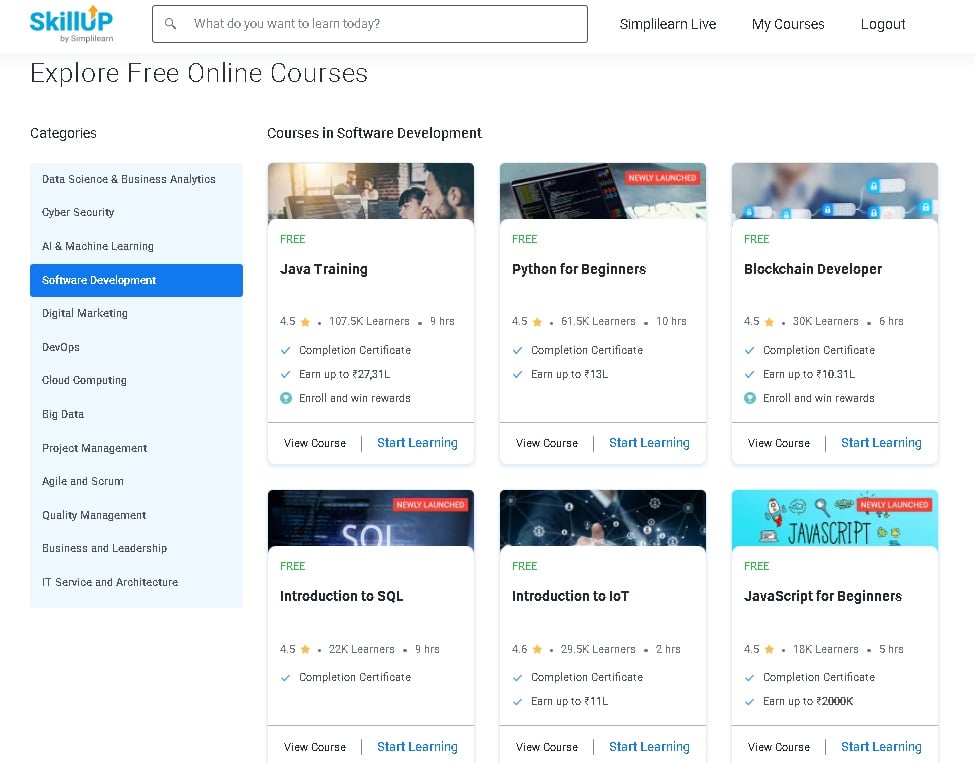
Task: Click the rewards icon on Blockchain Developer card
Action: coord(749,398)
